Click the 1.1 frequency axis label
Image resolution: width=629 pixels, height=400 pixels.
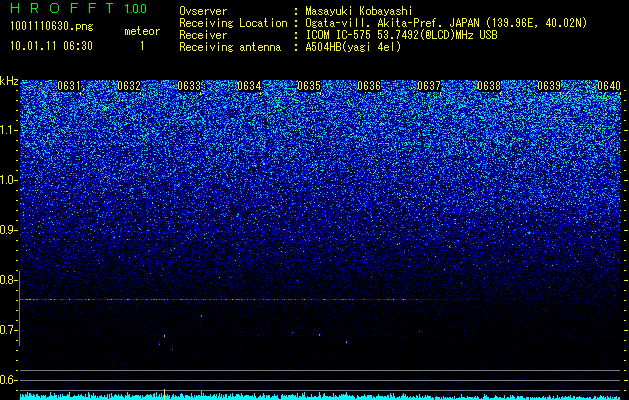coord(8,130)
